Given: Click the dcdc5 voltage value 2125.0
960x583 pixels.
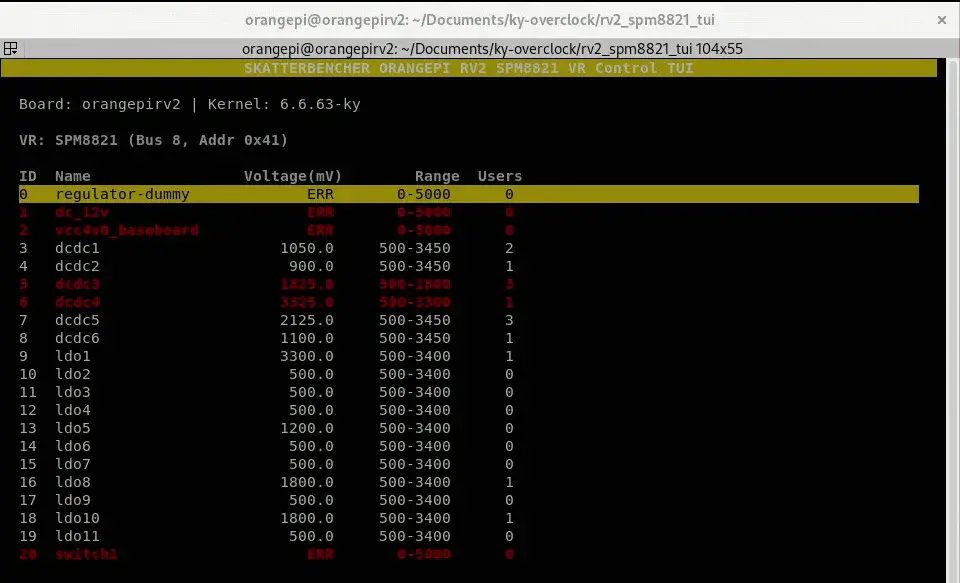Looking at the screenshot, I should (x=307, y=320).
